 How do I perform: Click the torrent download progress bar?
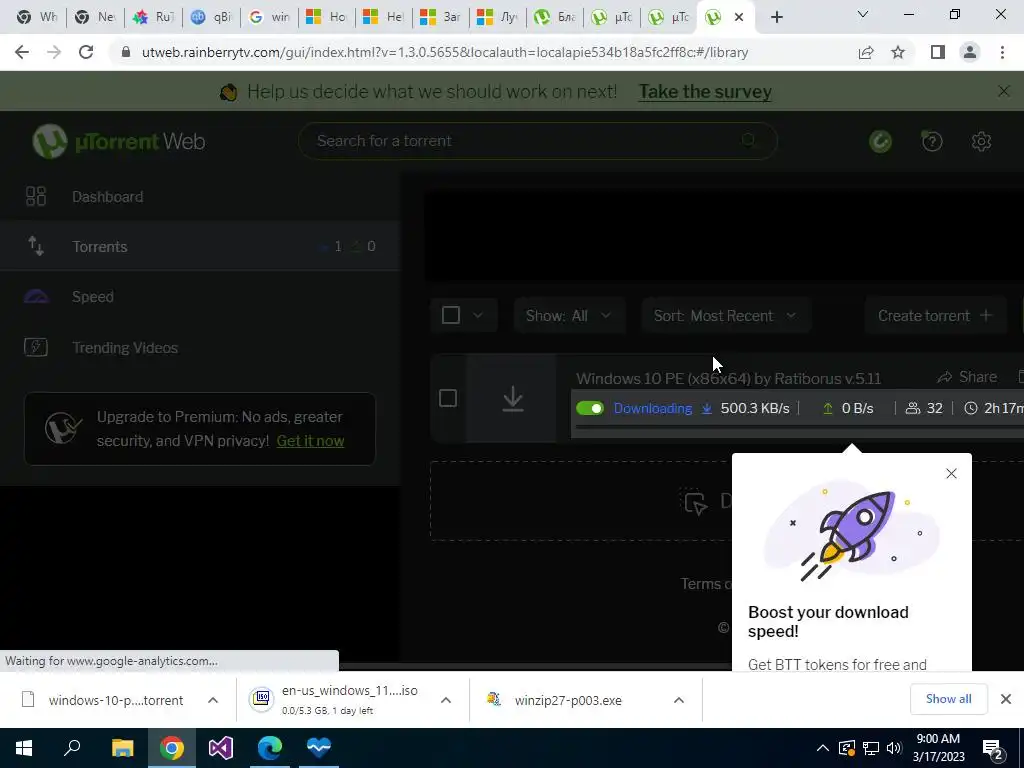797,430
